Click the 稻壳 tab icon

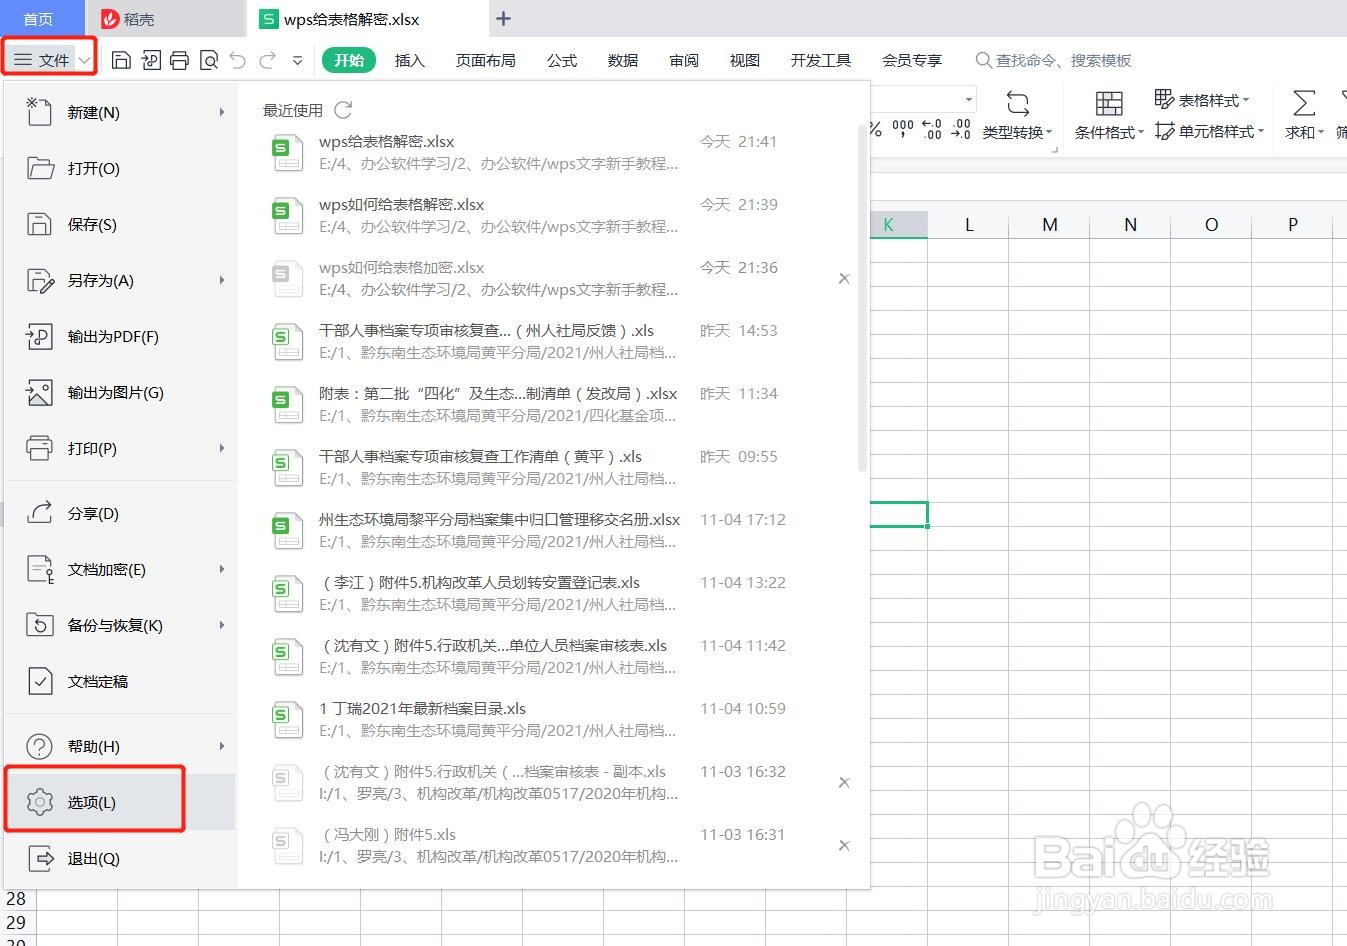point(110,19)
